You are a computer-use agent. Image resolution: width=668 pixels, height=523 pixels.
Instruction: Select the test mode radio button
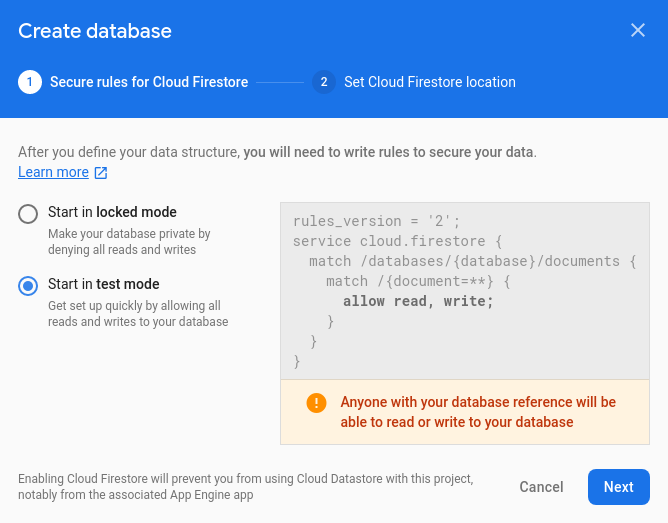29,285
